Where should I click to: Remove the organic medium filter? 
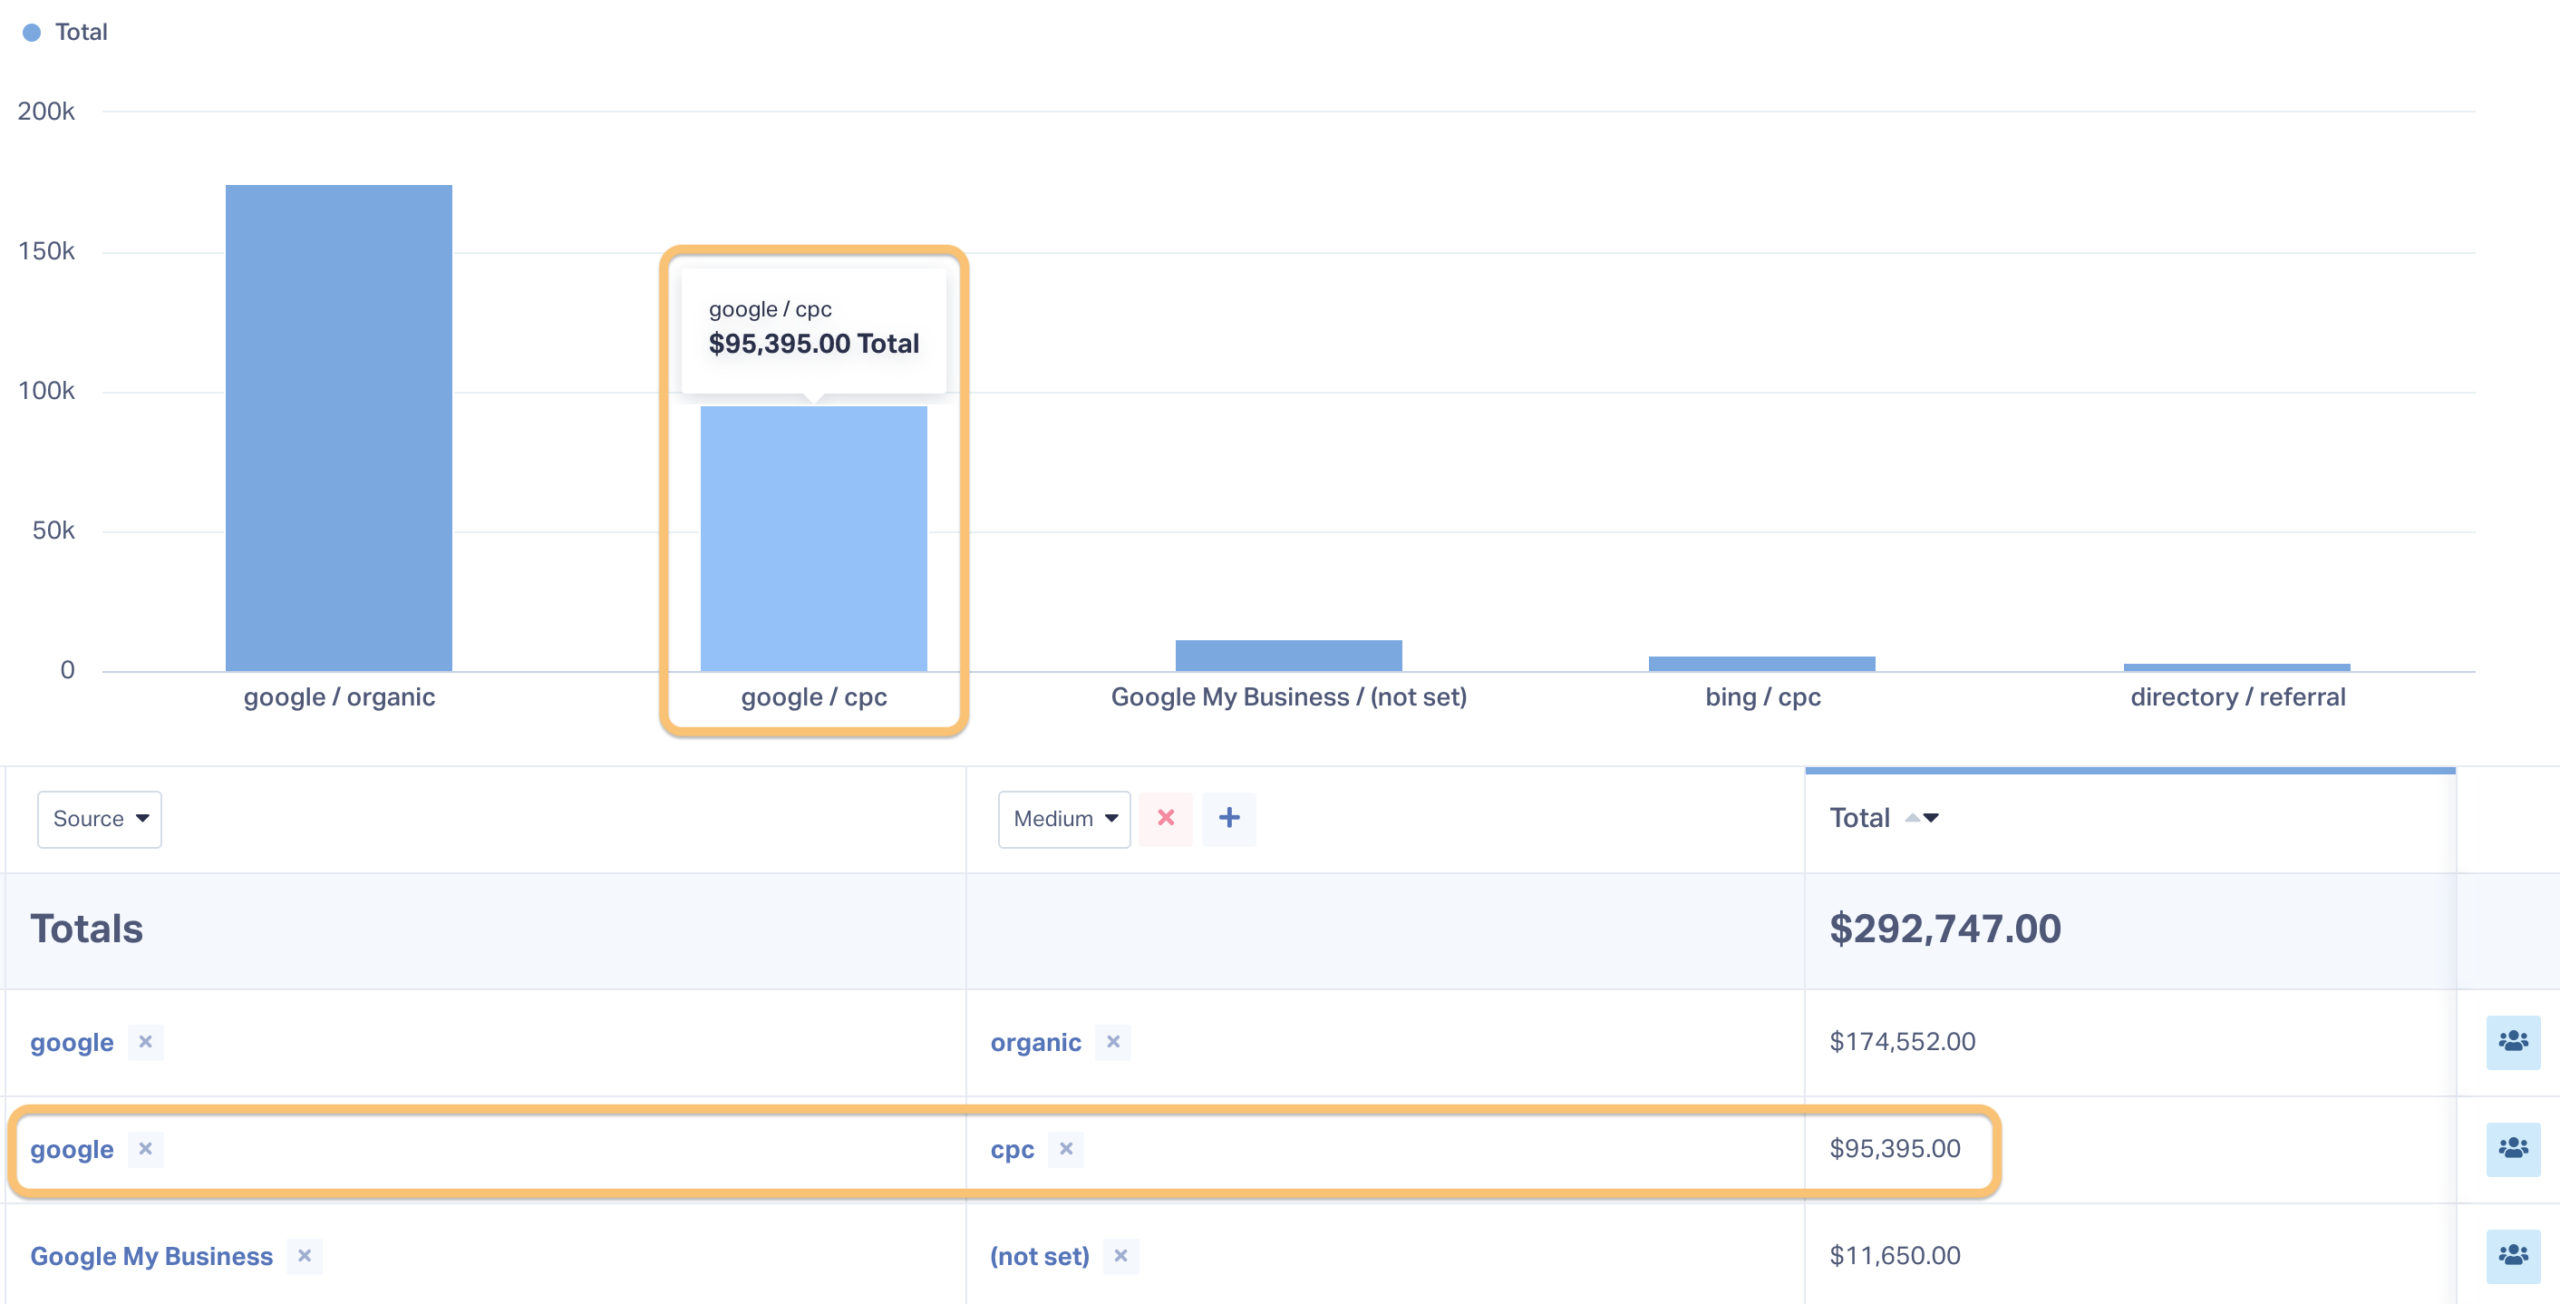pyautogui.click(x=1113, y=1042)
